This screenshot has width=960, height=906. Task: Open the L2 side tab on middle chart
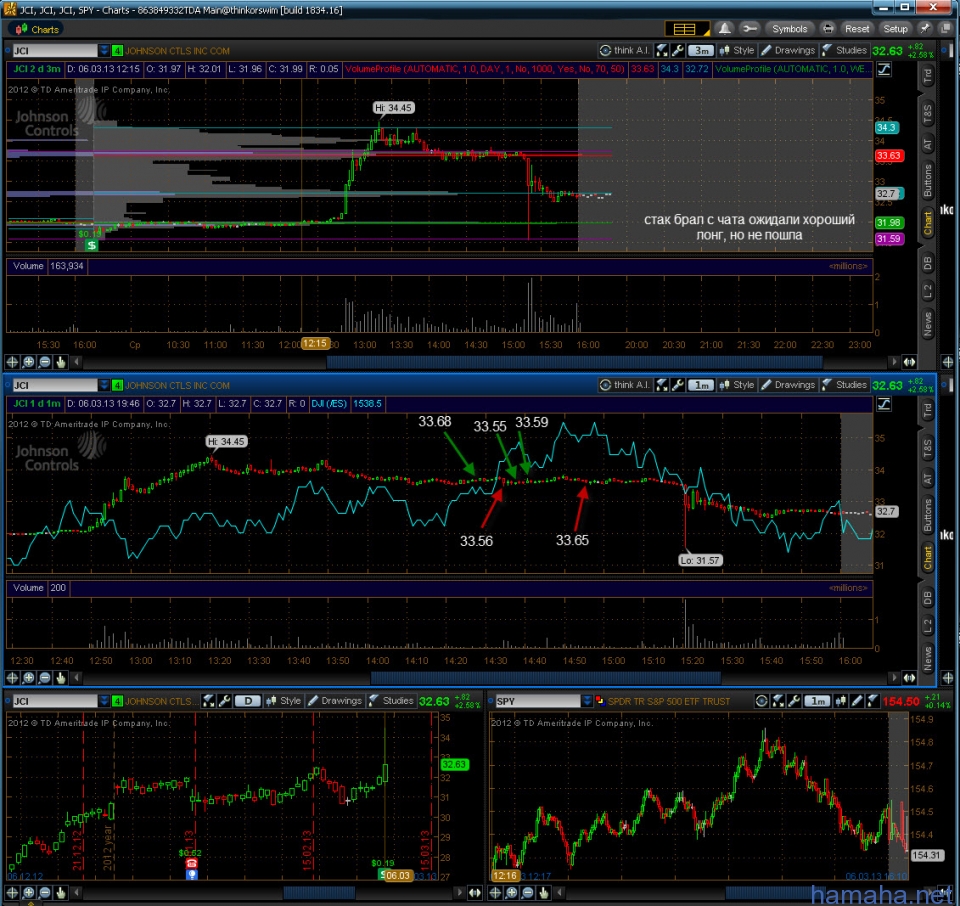(928, 625)
